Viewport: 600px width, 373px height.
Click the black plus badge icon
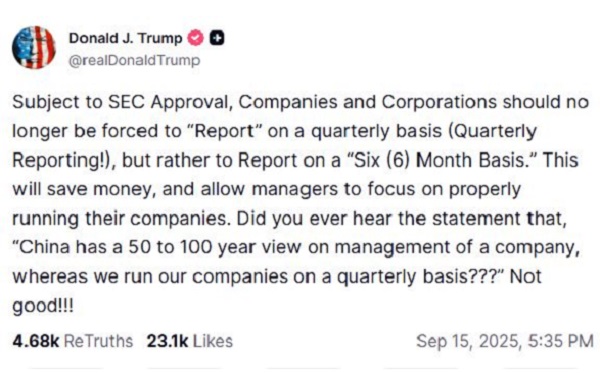pyautogui.click(x=217, y=38)
